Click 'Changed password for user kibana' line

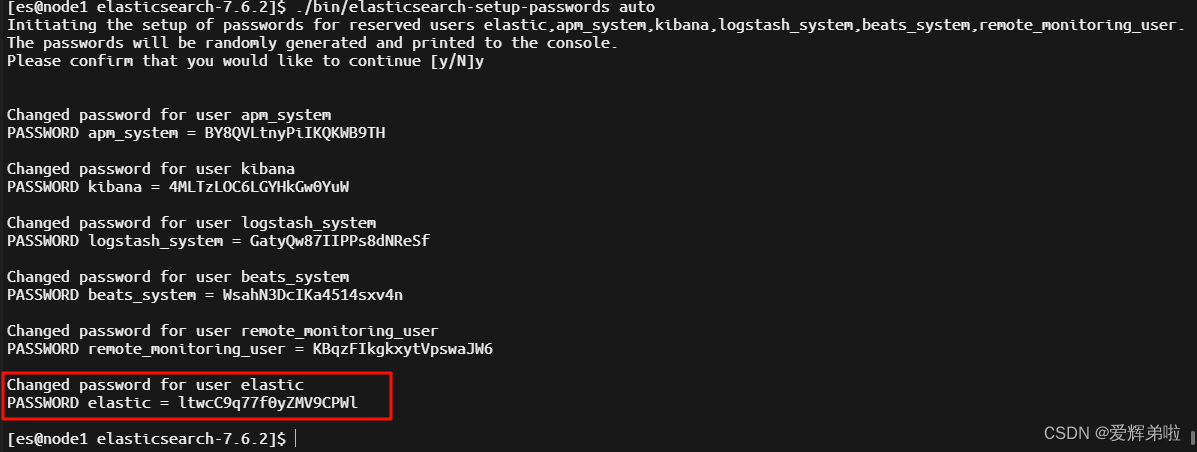(150, 169)
